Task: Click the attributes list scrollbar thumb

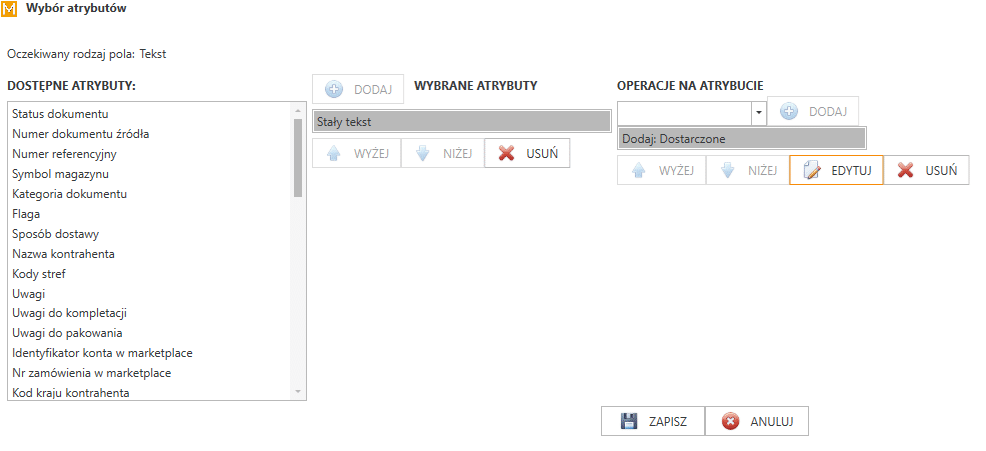Action: [298, 158]
